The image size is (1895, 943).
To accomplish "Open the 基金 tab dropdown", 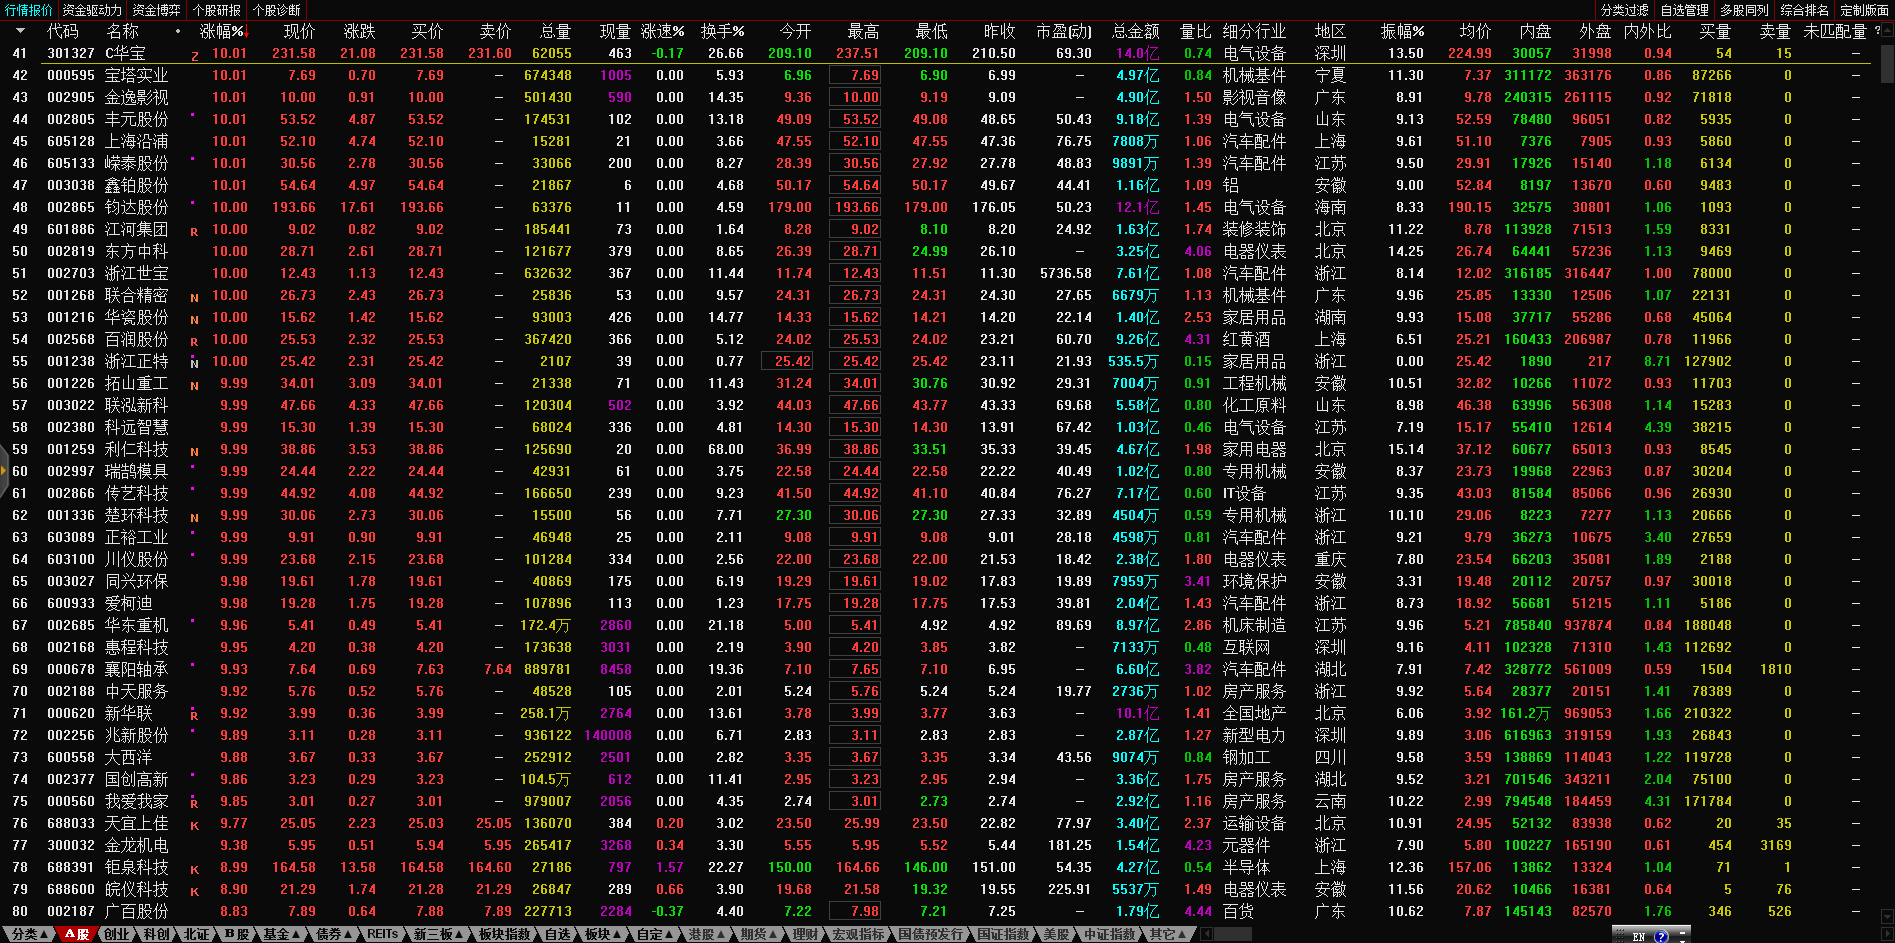I will [x=282, y=934].
